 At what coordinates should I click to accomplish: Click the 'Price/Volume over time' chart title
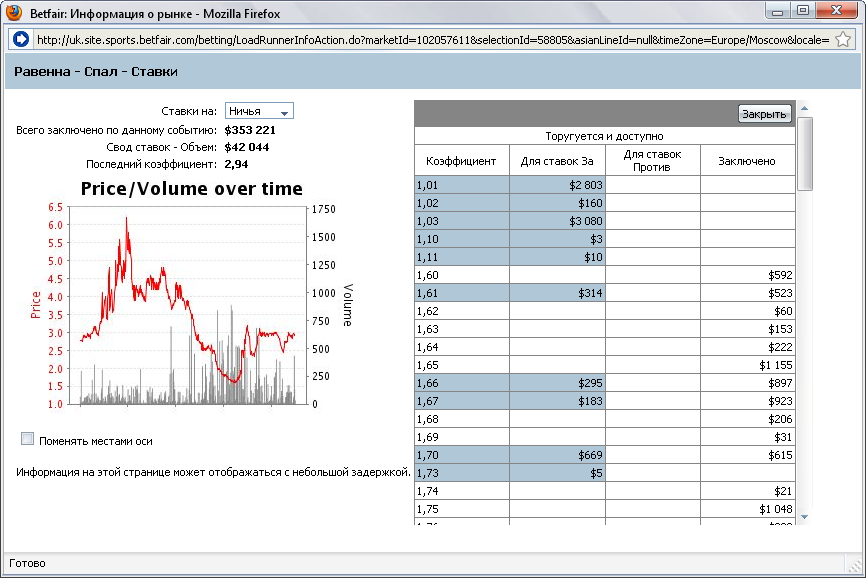(192, 188)
